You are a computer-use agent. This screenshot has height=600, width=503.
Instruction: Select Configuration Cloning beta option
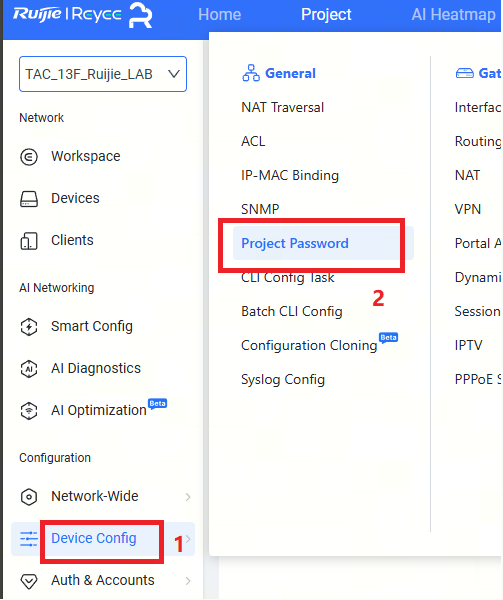(x=309, y=346)
